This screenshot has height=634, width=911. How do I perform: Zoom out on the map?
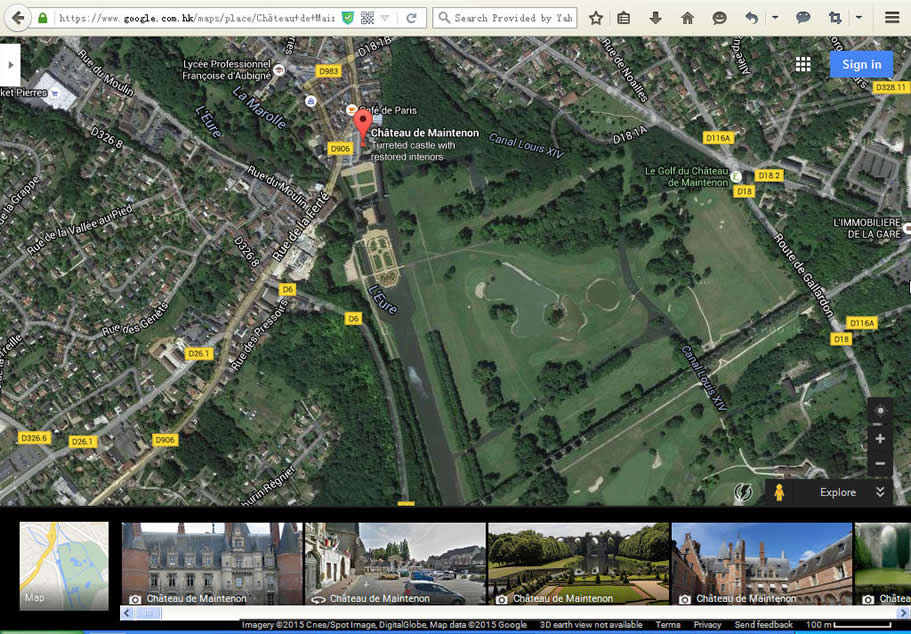(880, 464)
